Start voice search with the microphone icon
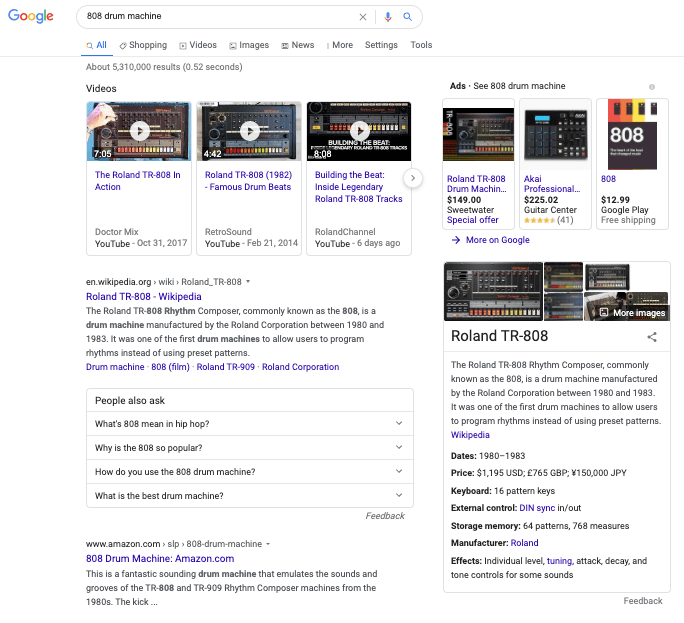The height and width of the screenshot is (623, 684). [387, 17]
